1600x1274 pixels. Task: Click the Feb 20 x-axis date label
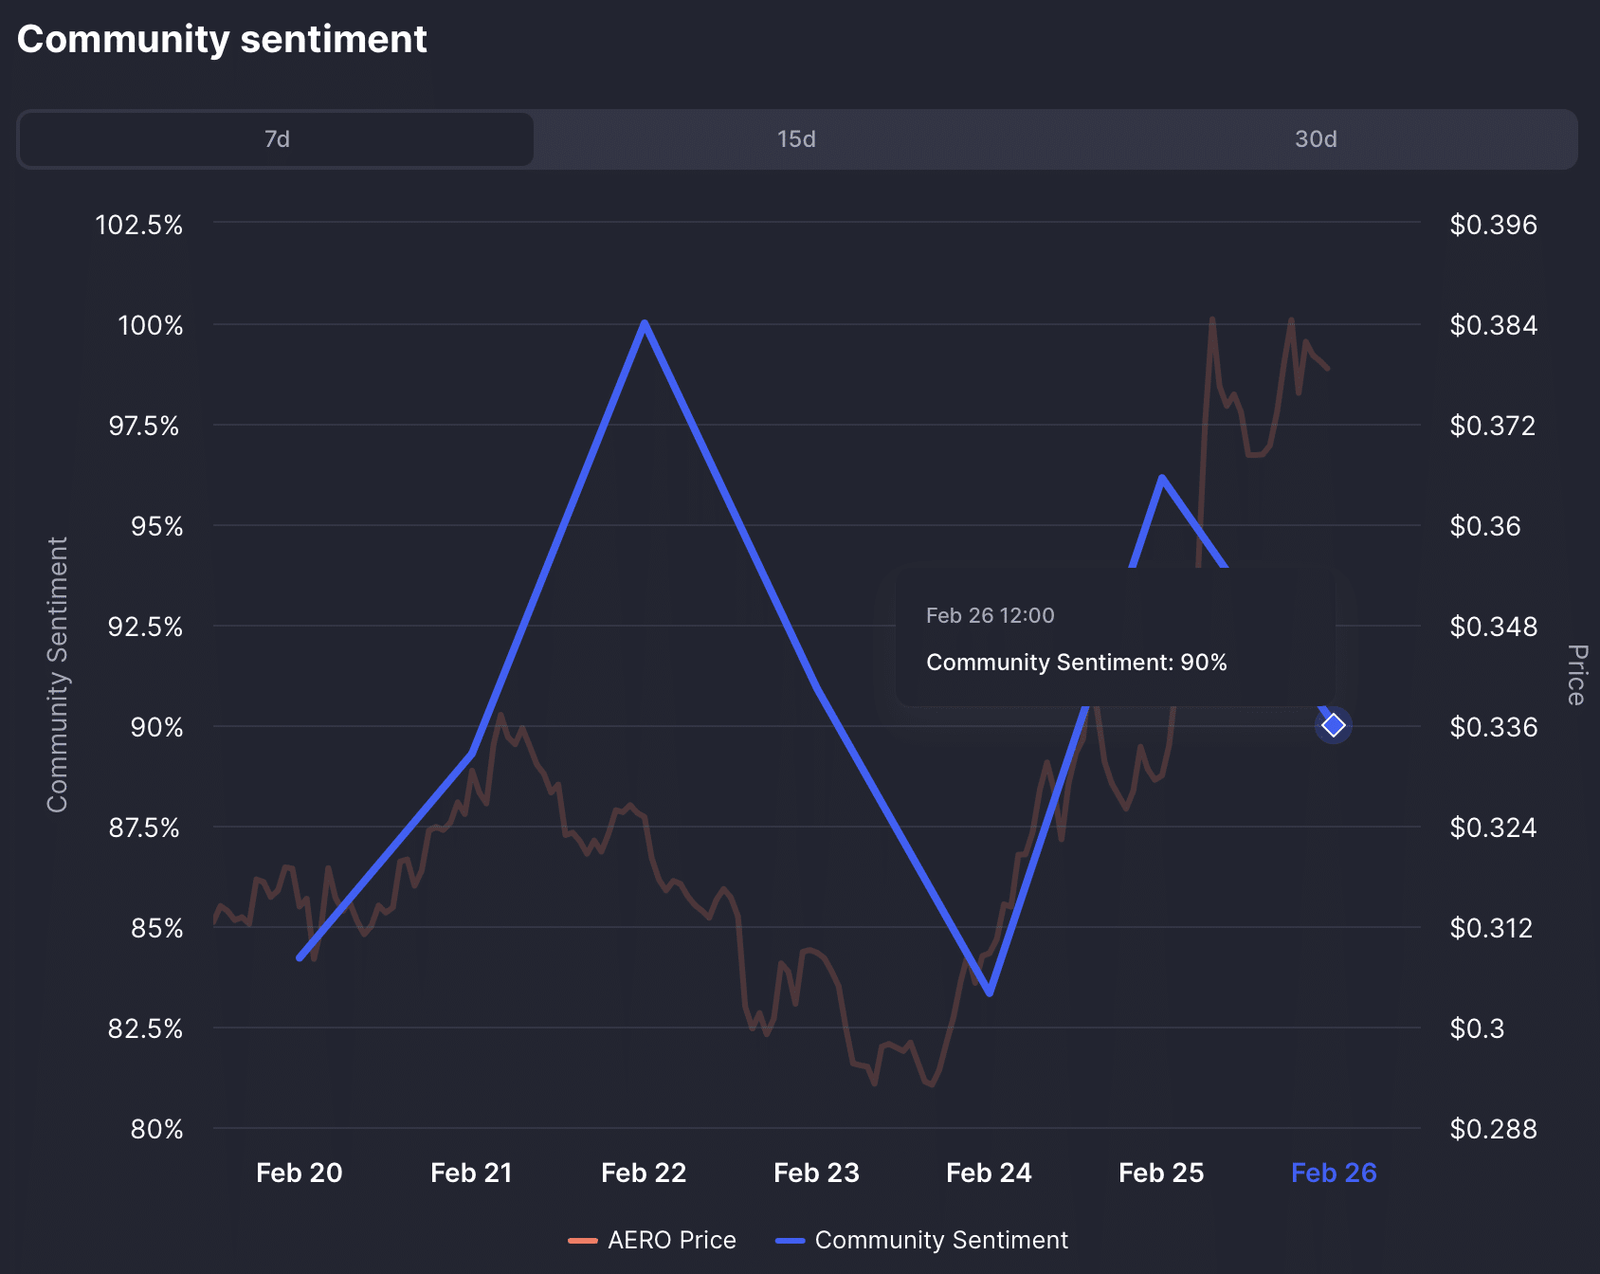[299, 1173]
